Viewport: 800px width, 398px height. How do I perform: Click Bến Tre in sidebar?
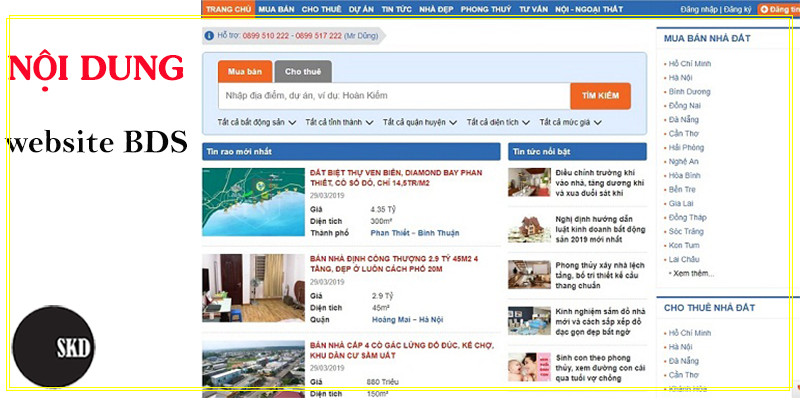(x=682, y=189)
